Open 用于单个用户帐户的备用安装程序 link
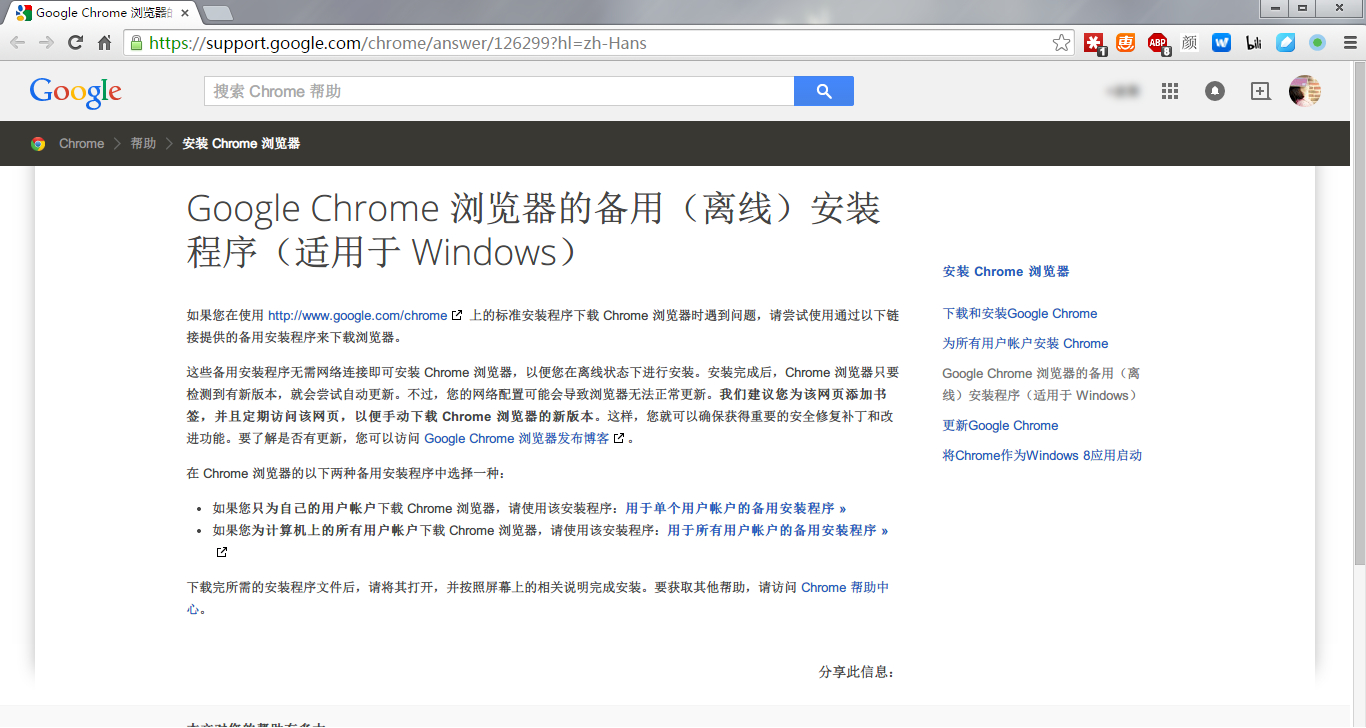 pyautogui.click(x=736, y=508)
